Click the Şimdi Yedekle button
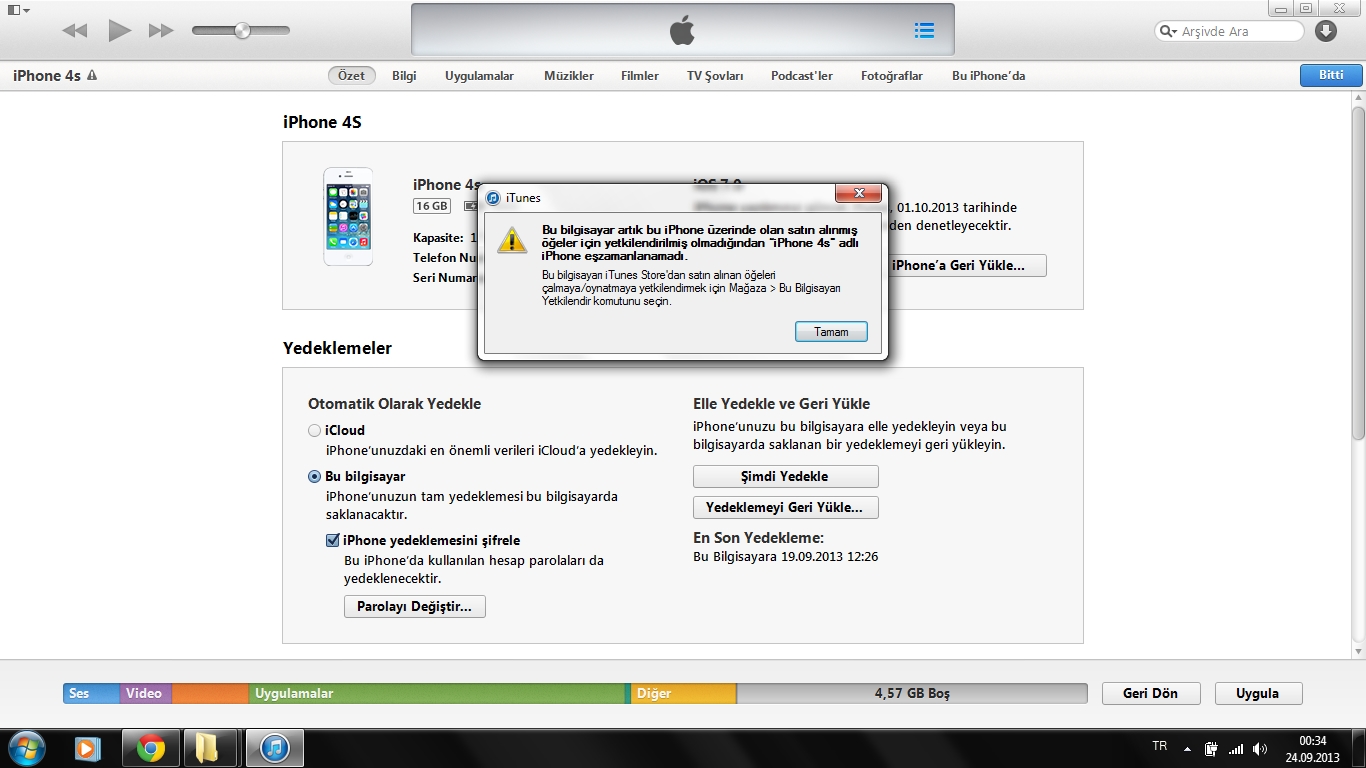This screenshot has width=1366, height=768. click(785, 476)
